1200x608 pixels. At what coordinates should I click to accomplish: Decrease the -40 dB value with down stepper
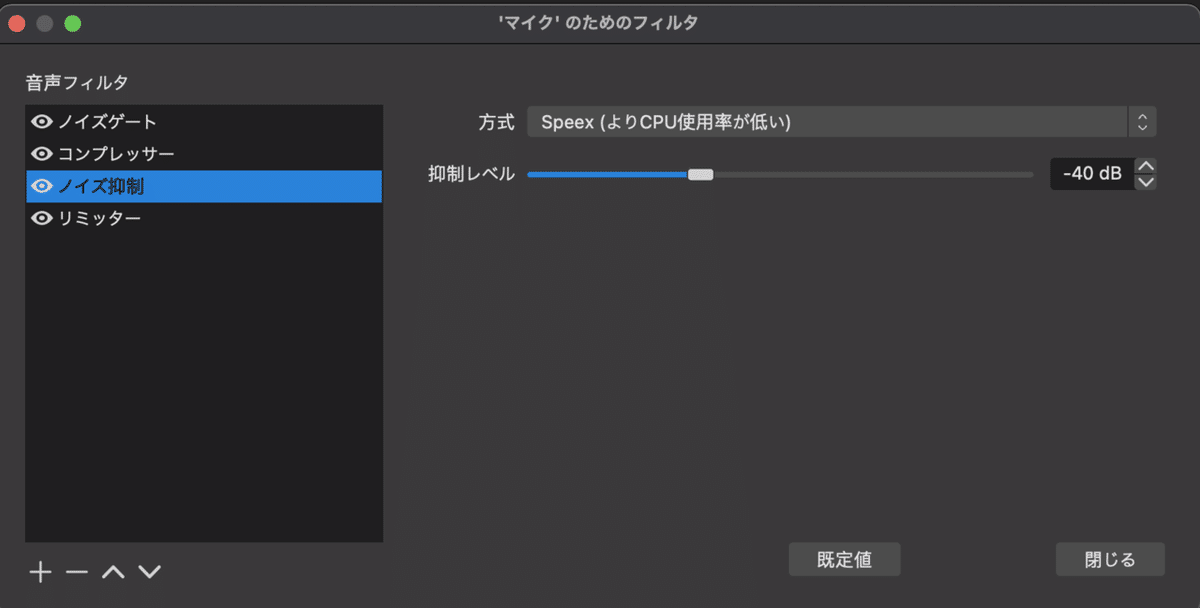tap(1146, 181)
